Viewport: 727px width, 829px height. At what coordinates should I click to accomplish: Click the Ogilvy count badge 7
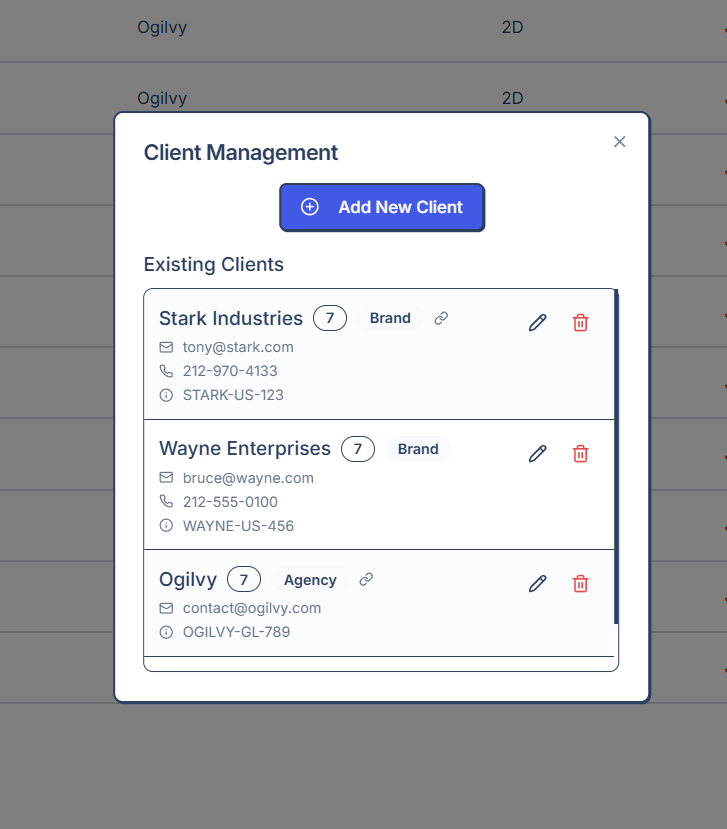click(x=244, y=579)
